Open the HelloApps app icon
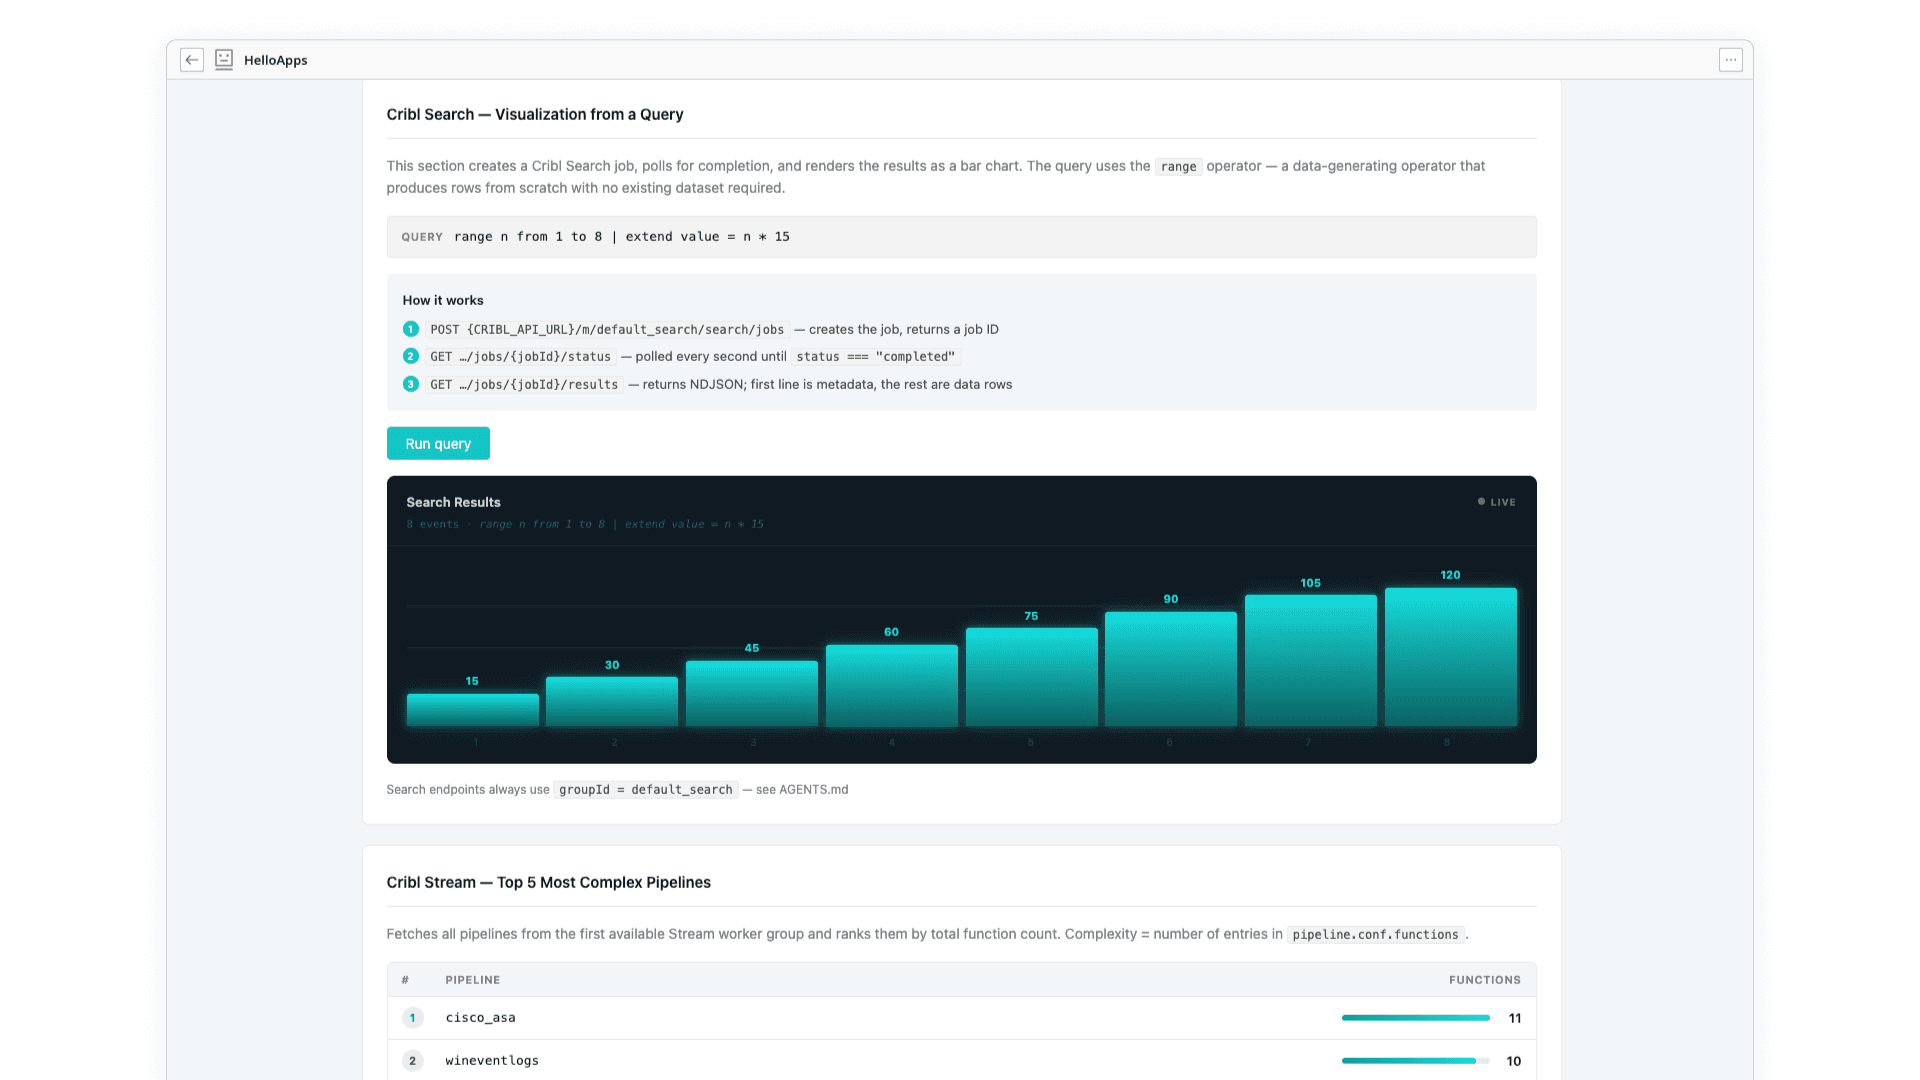The width and height of the screenshot is (1920, 1080). click(224, 60)
